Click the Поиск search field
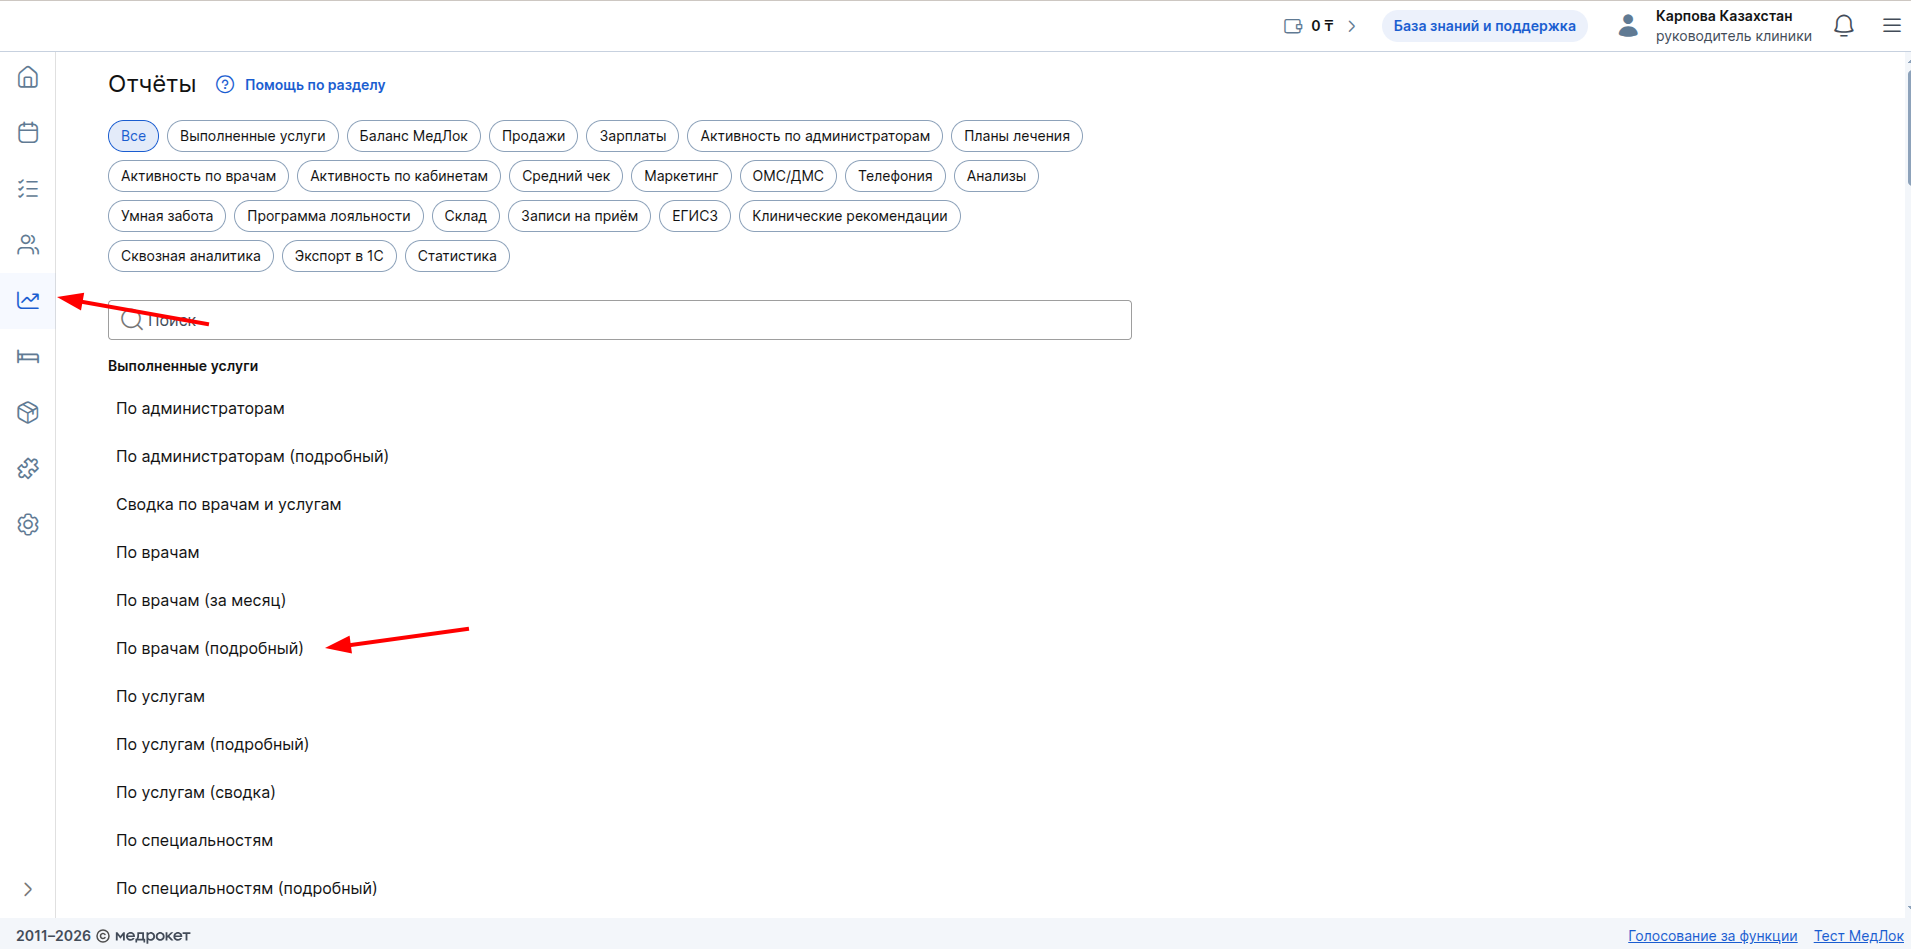The image size is (1911, 949). pyautogui.click(x=620, y=321)
